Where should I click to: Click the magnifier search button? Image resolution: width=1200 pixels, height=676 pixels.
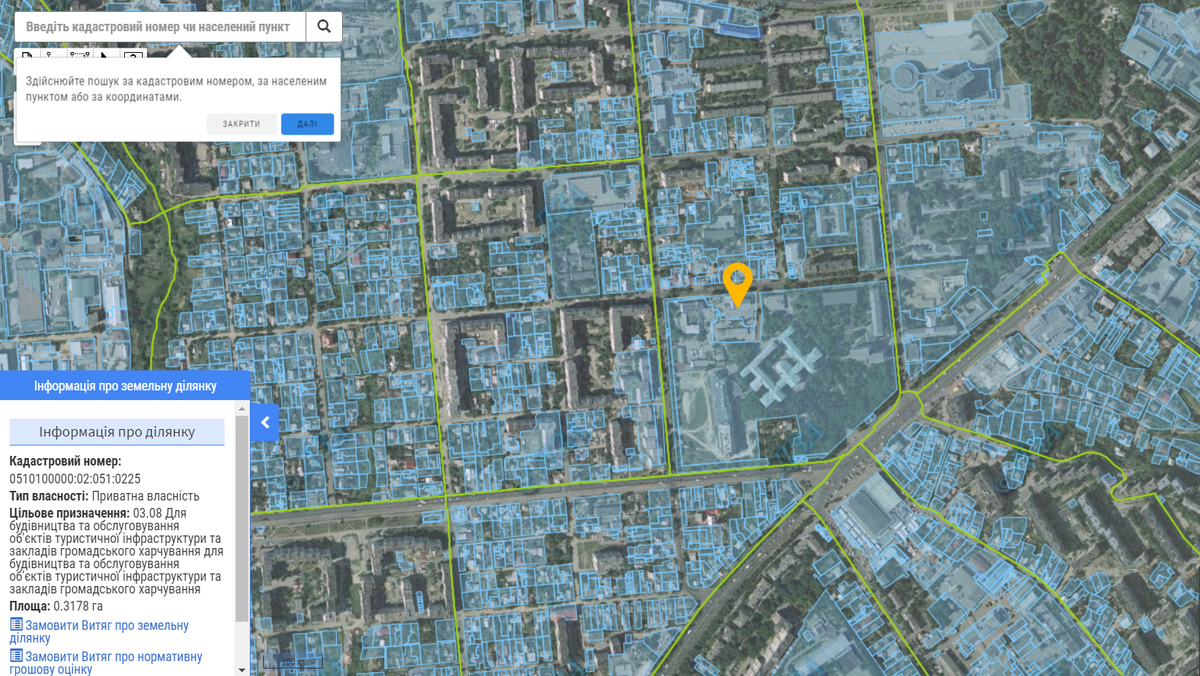pyautogui.click(x=324, y=27)
